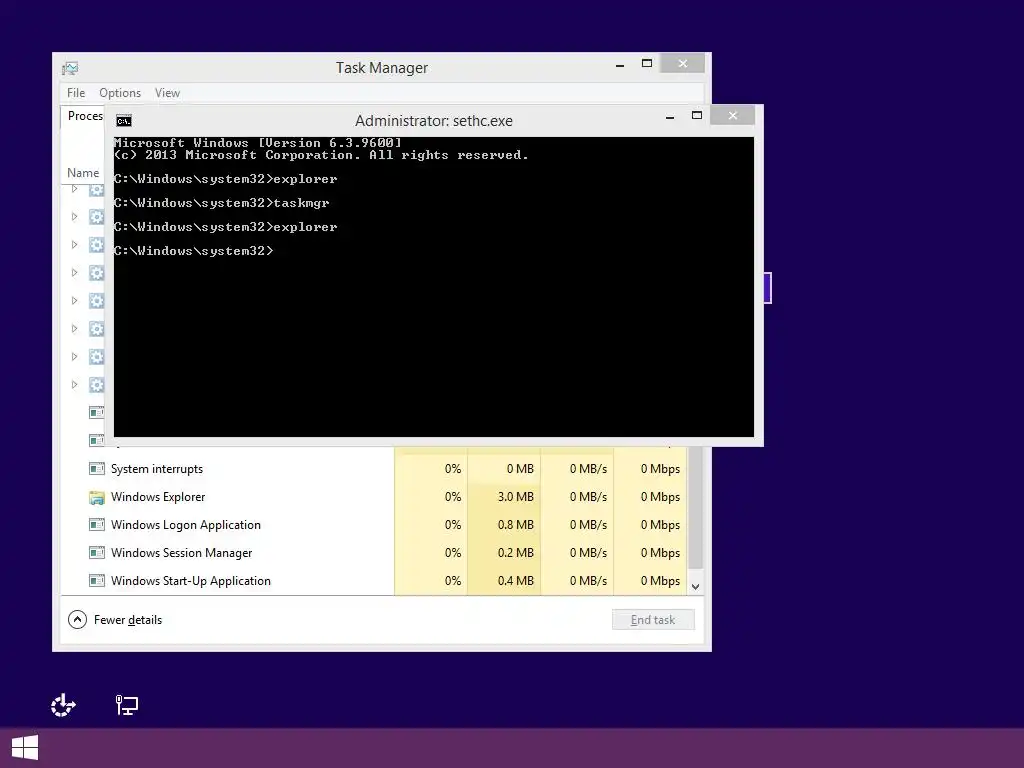Click the 0.8 MB memory value

(x=515, y=525)
